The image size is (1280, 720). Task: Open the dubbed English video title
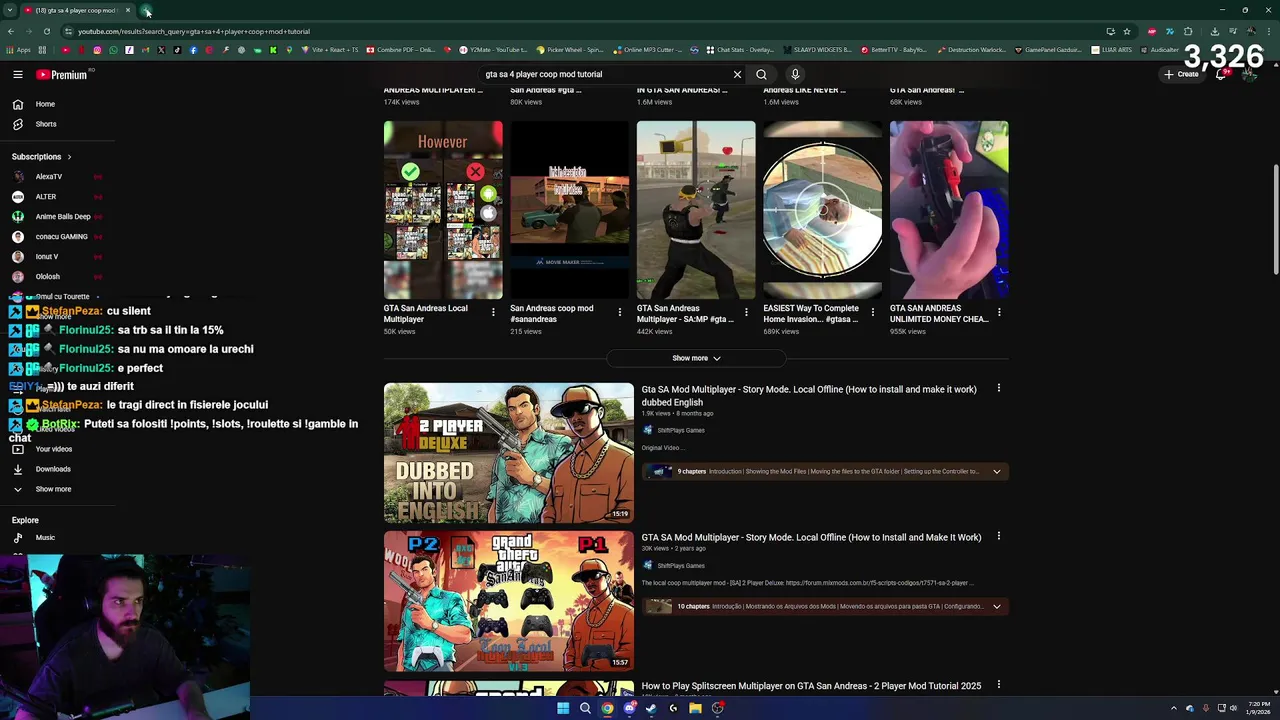[809, 395]
